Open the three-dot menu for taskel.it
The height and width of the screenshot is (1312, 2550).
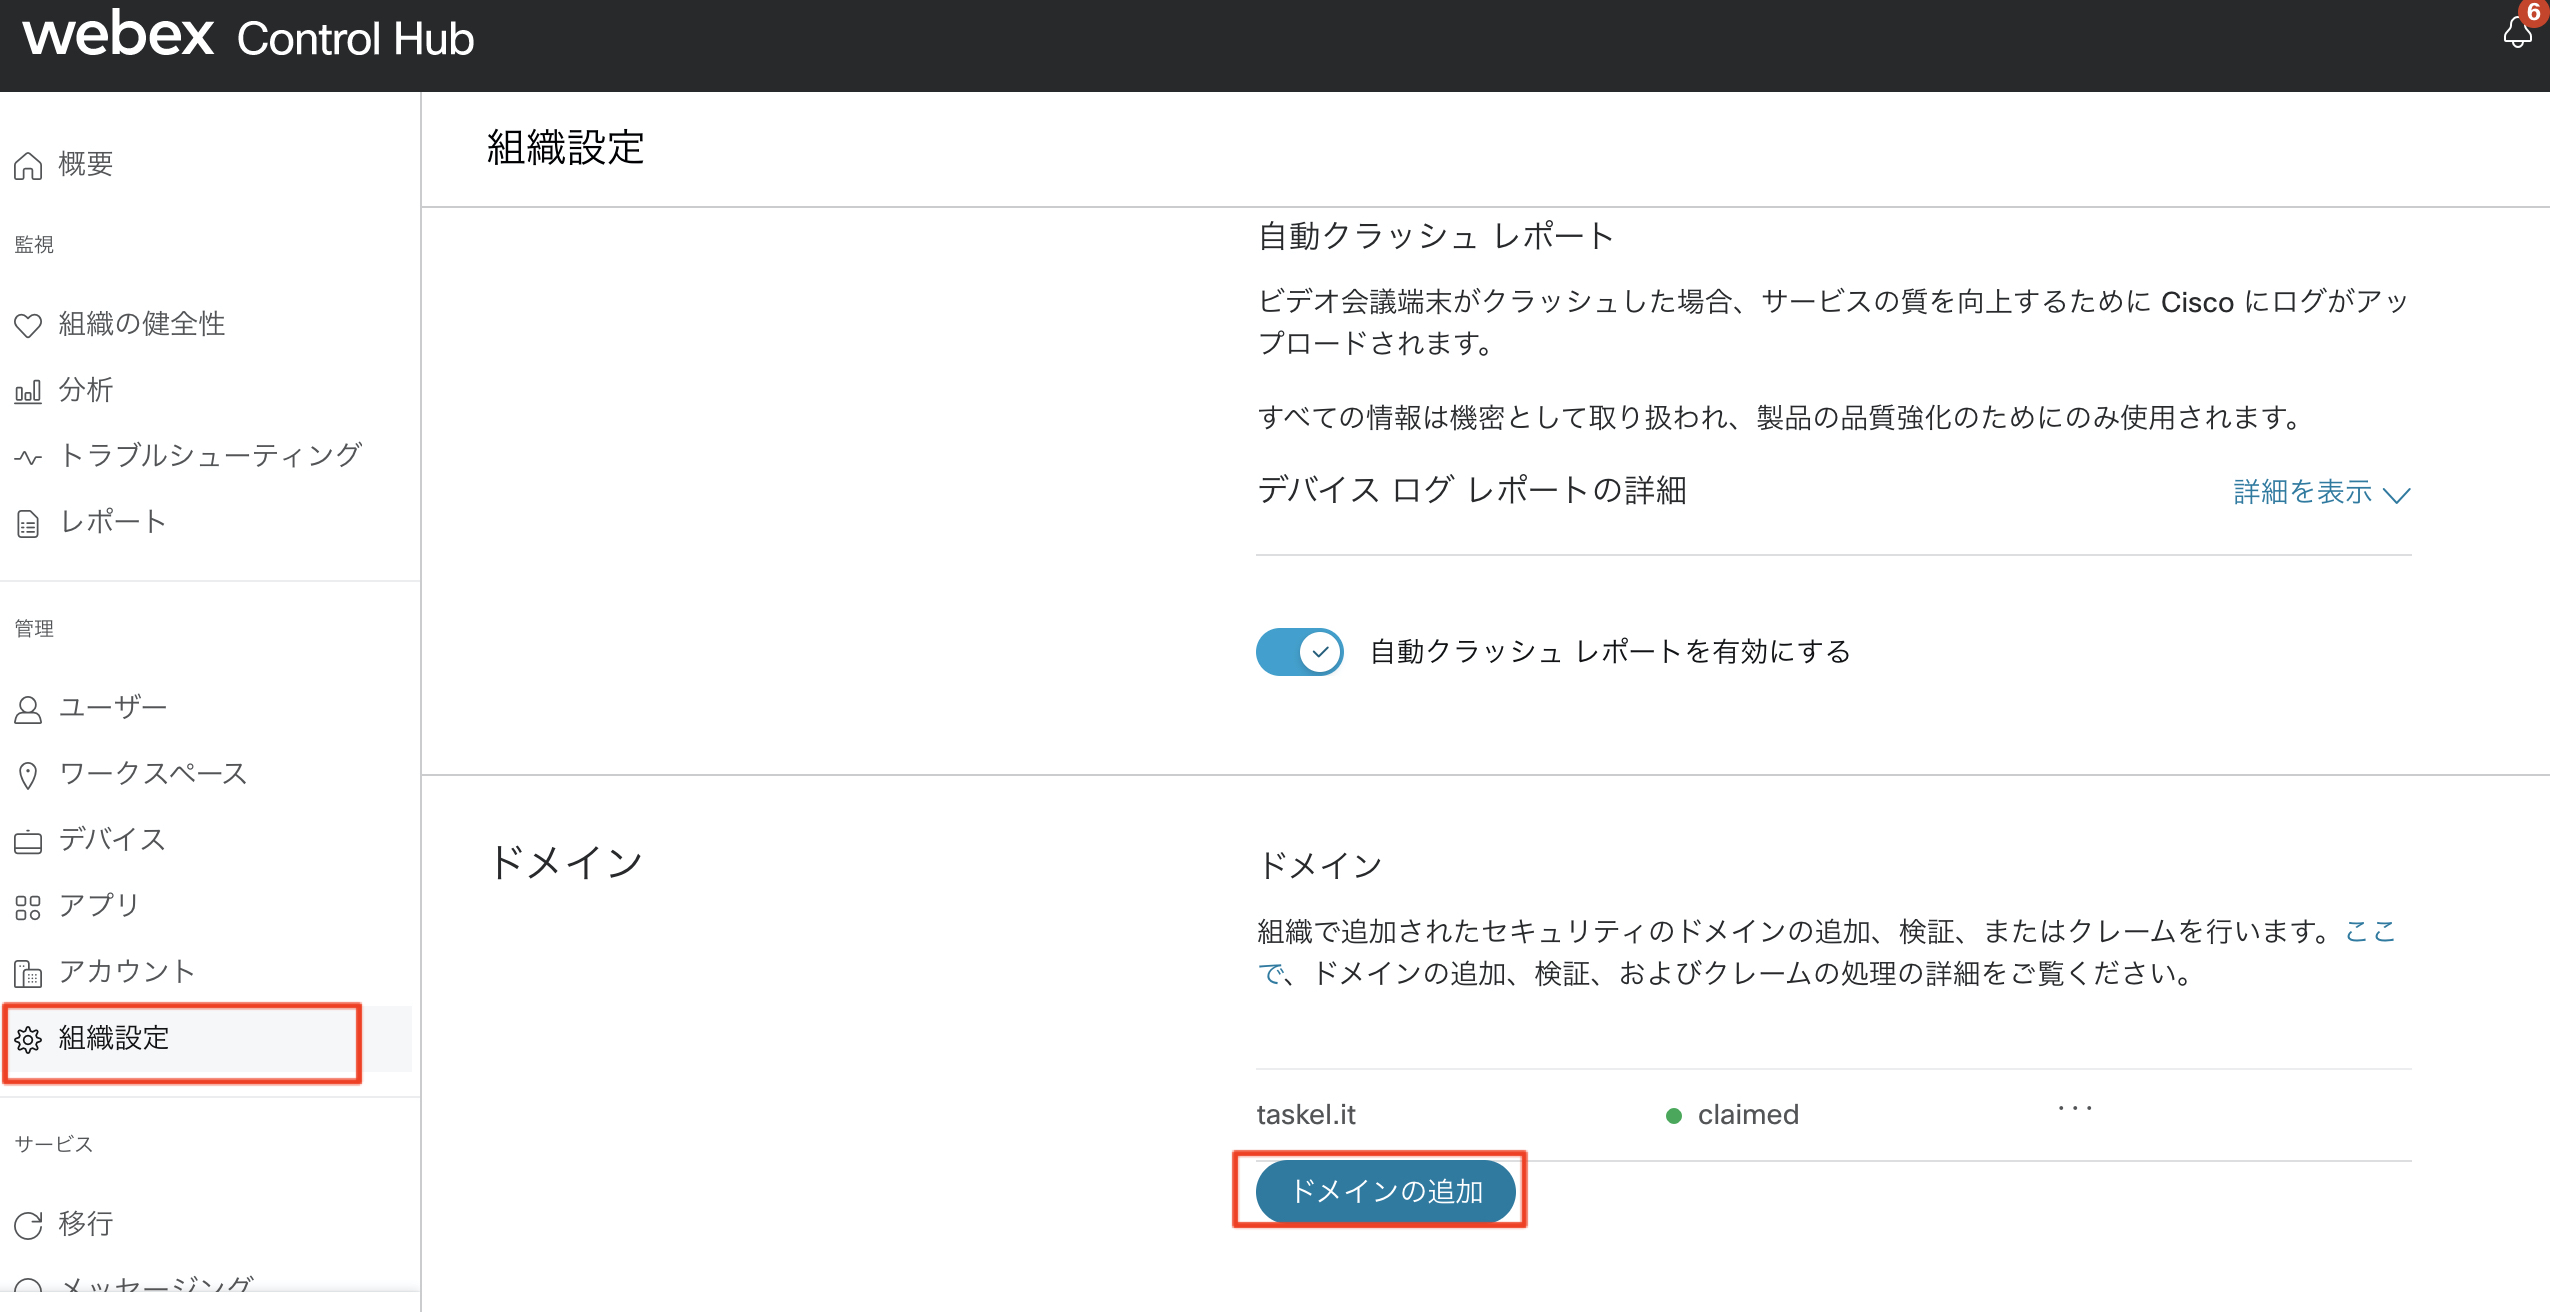coord(2075,1108)
